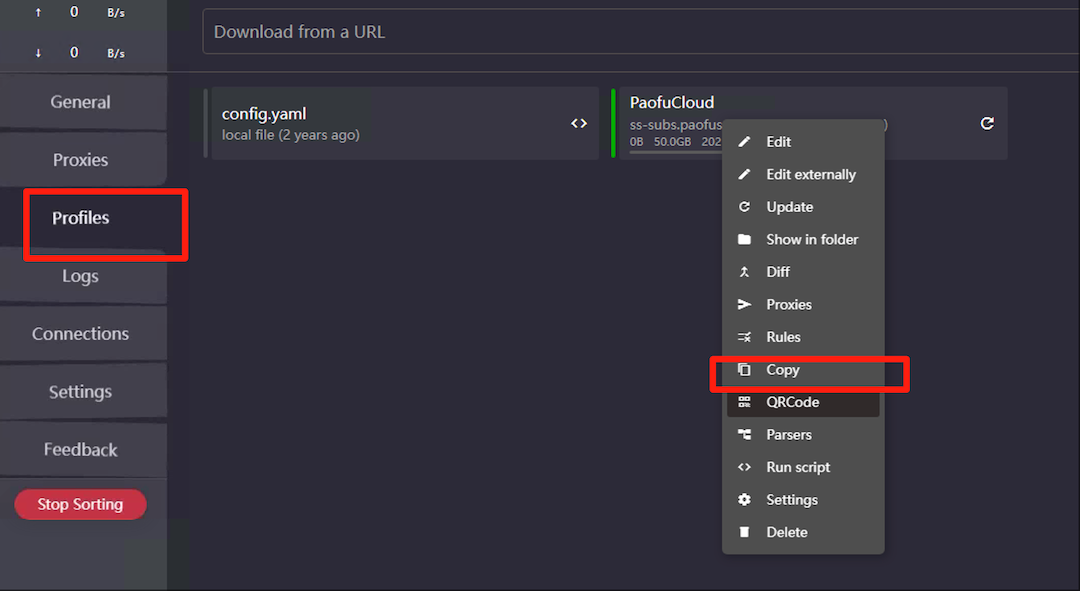Choose Update in the context menu
The width and height of the screenshot is (1080, 591).
pyautogui.click(x=789, y=207)
